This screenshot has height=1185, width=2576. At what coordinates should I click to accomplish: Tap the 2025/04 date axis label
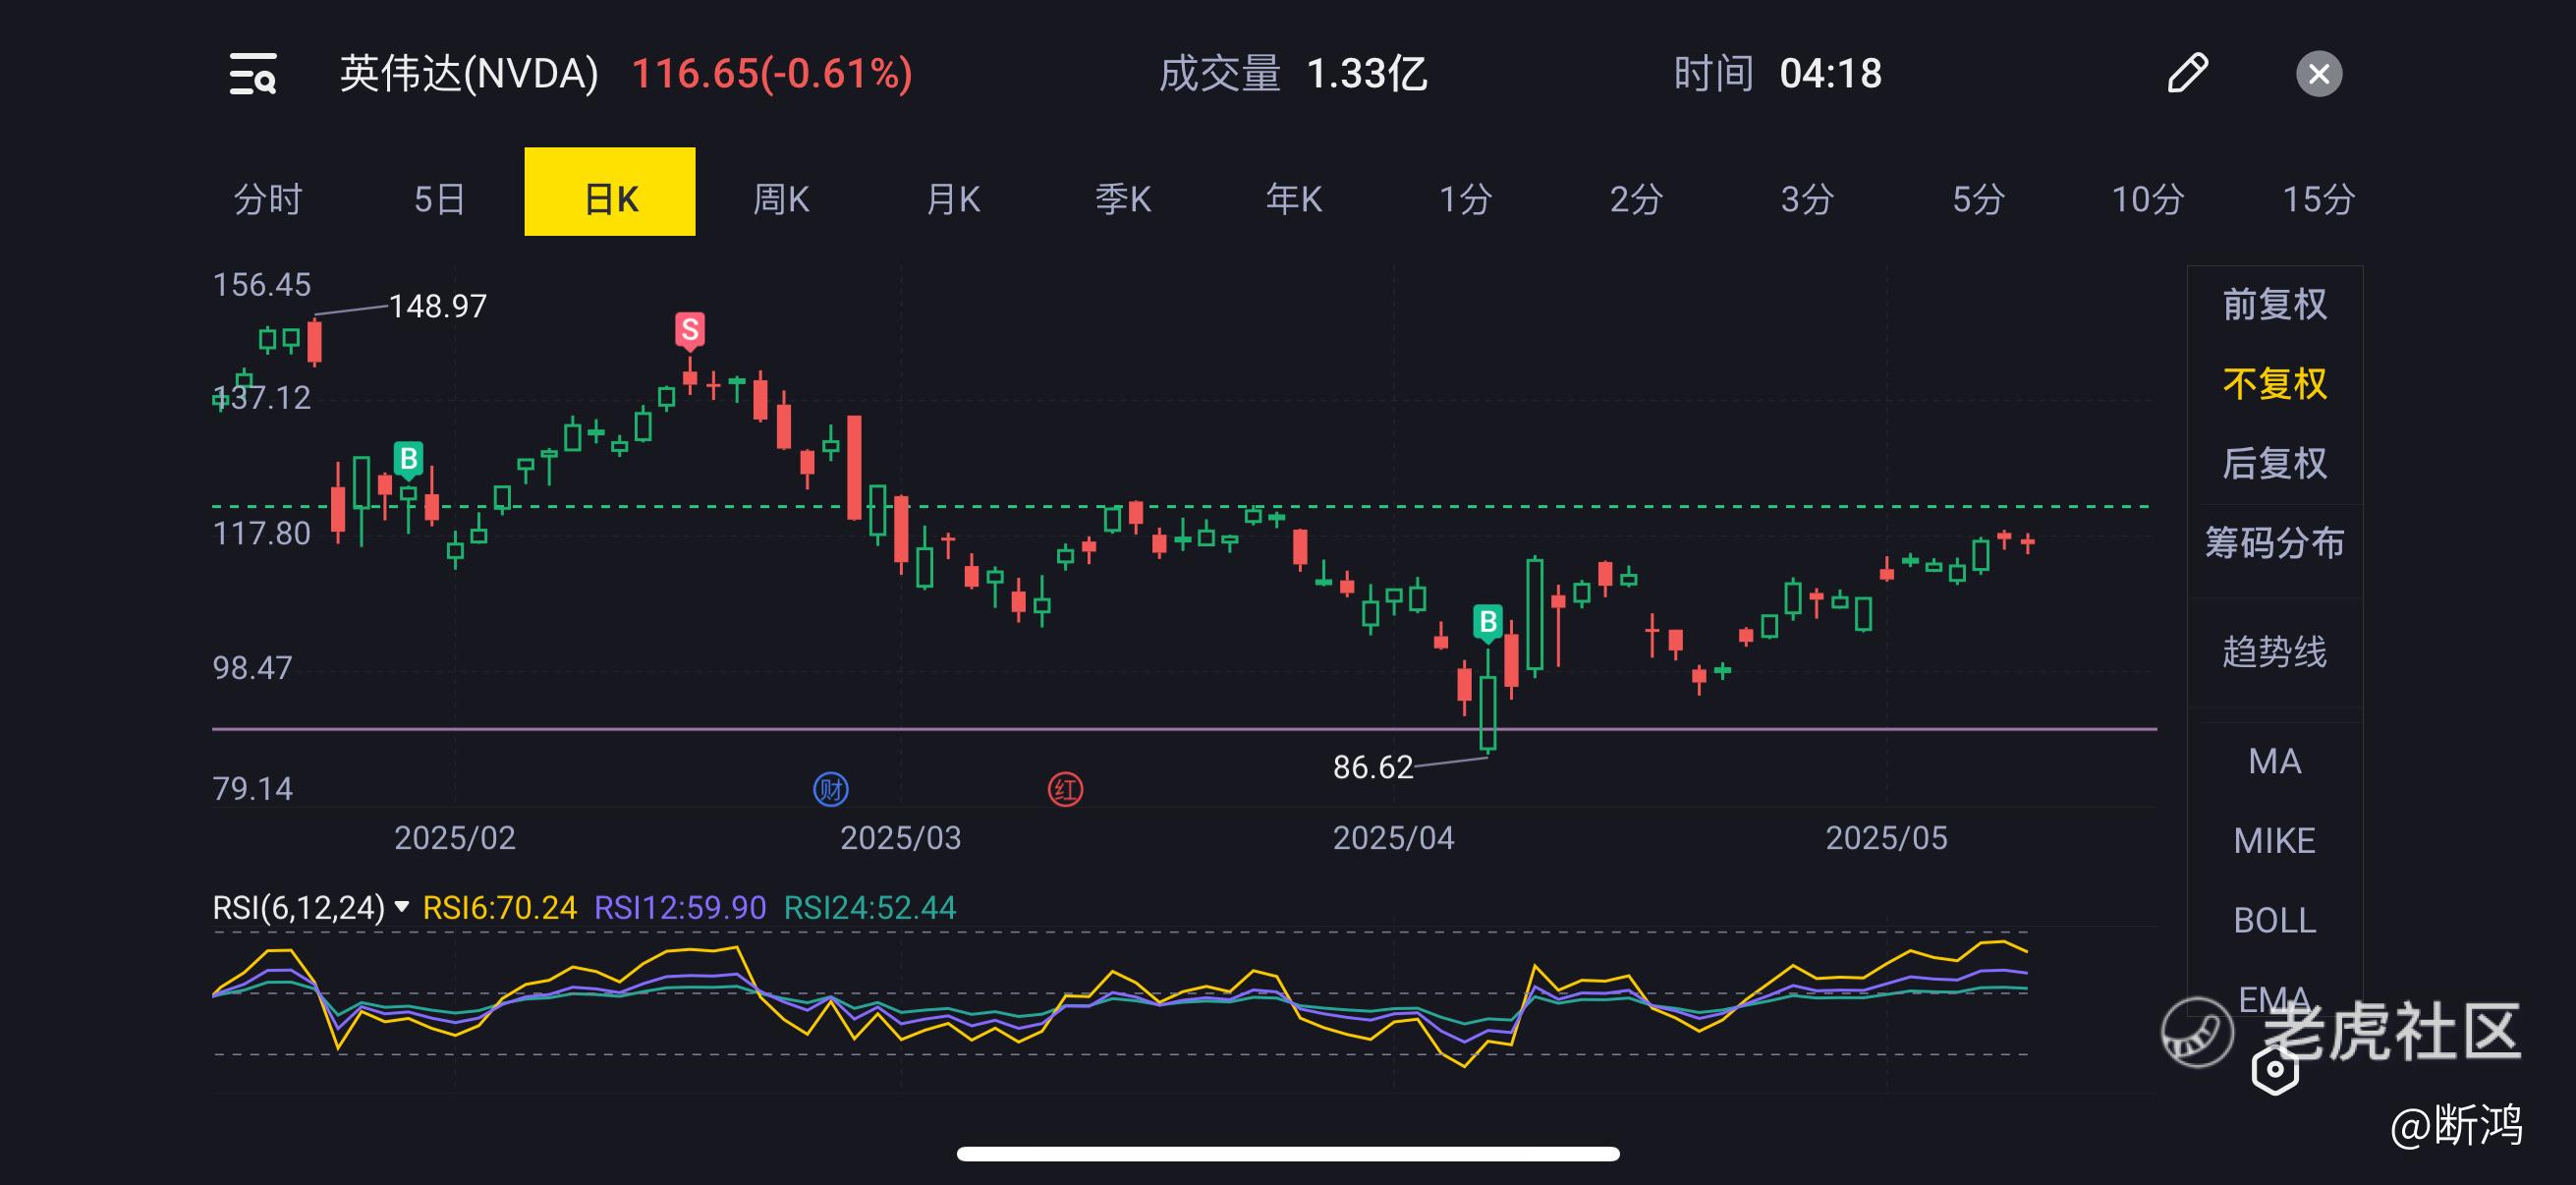pyautogui.click(x=1394, y=838)
